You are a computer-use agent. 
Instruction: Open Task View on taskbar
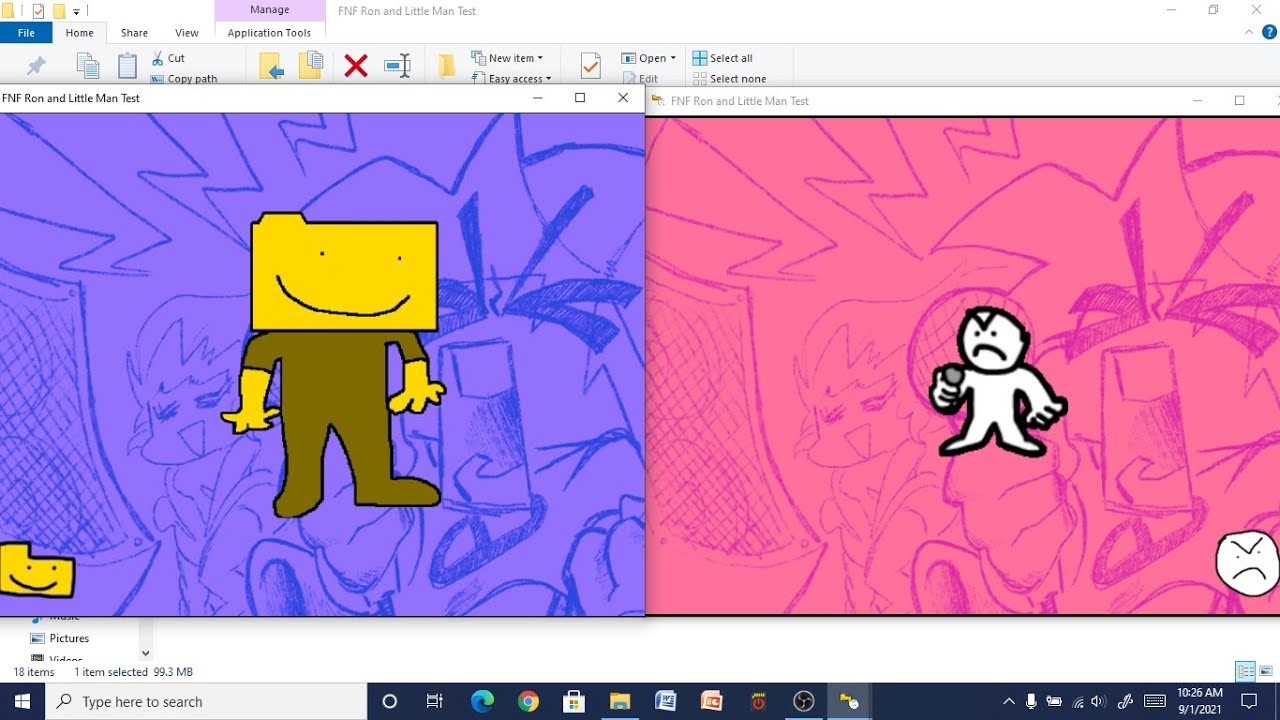pos(435,701)
